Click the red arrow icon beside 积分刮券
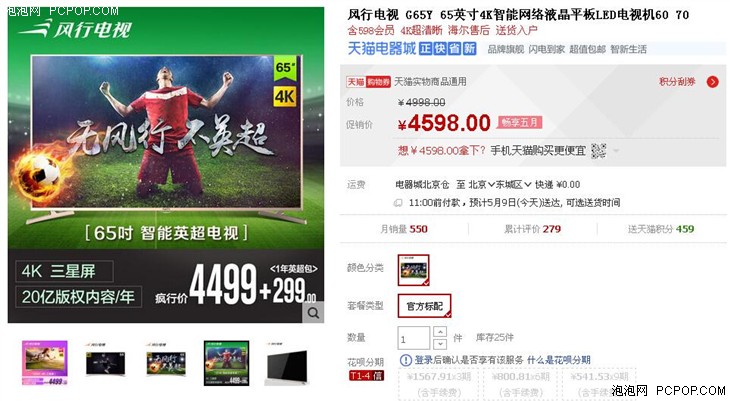The height and width of the screenshot is (401, 730). (712, 82)
